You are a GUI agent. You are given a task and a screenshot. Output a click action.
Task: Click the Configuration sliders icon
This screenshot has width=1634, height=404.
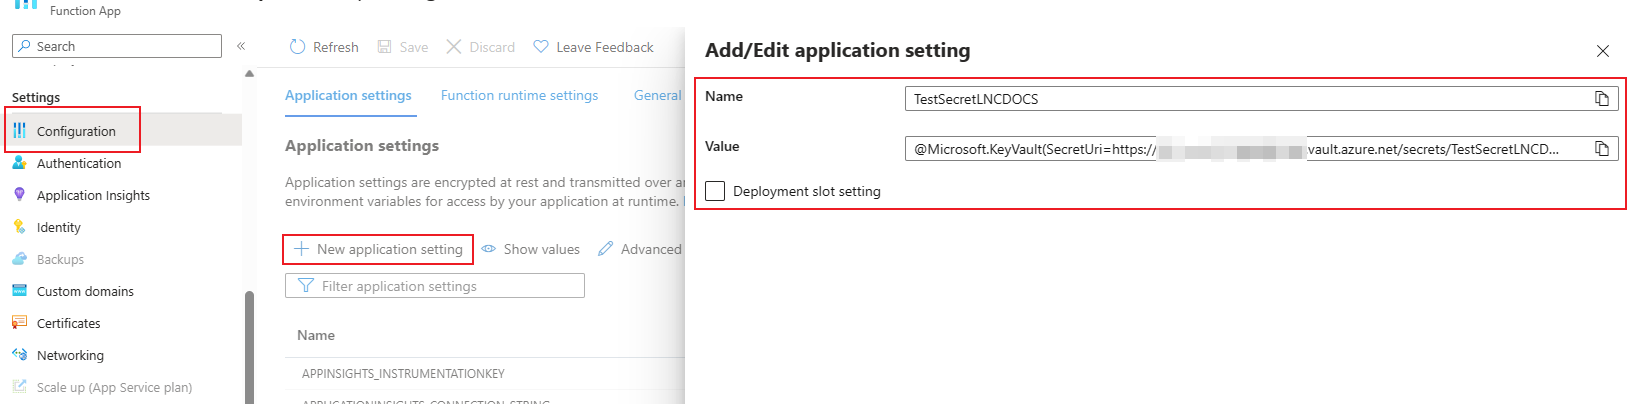click(19, 131)
